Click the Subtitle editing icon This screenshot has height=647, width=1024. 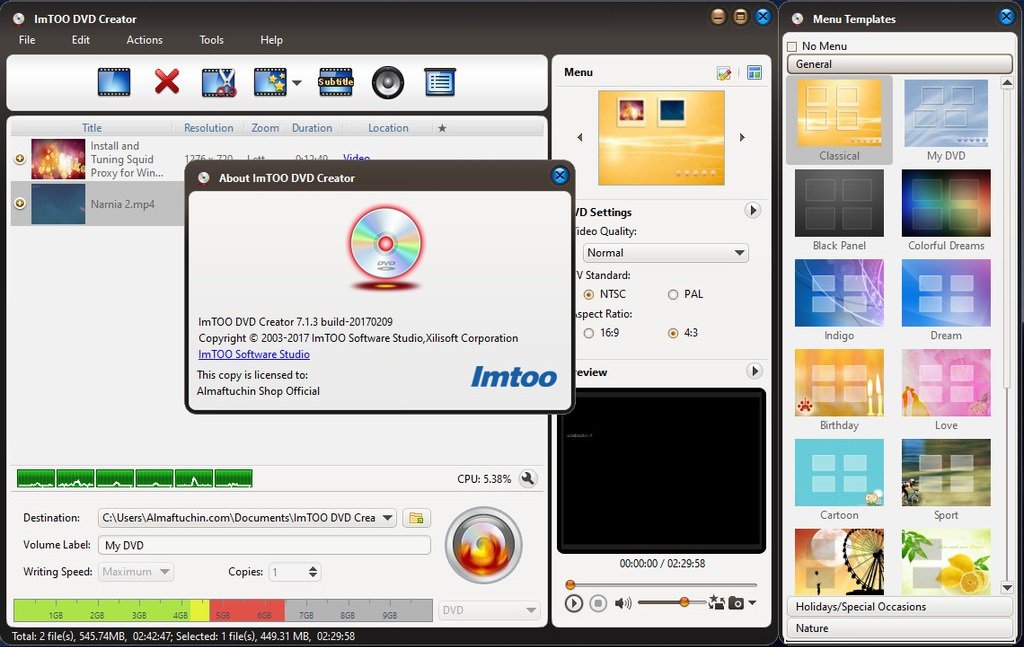pyautogui.click(x=335, y=82)
